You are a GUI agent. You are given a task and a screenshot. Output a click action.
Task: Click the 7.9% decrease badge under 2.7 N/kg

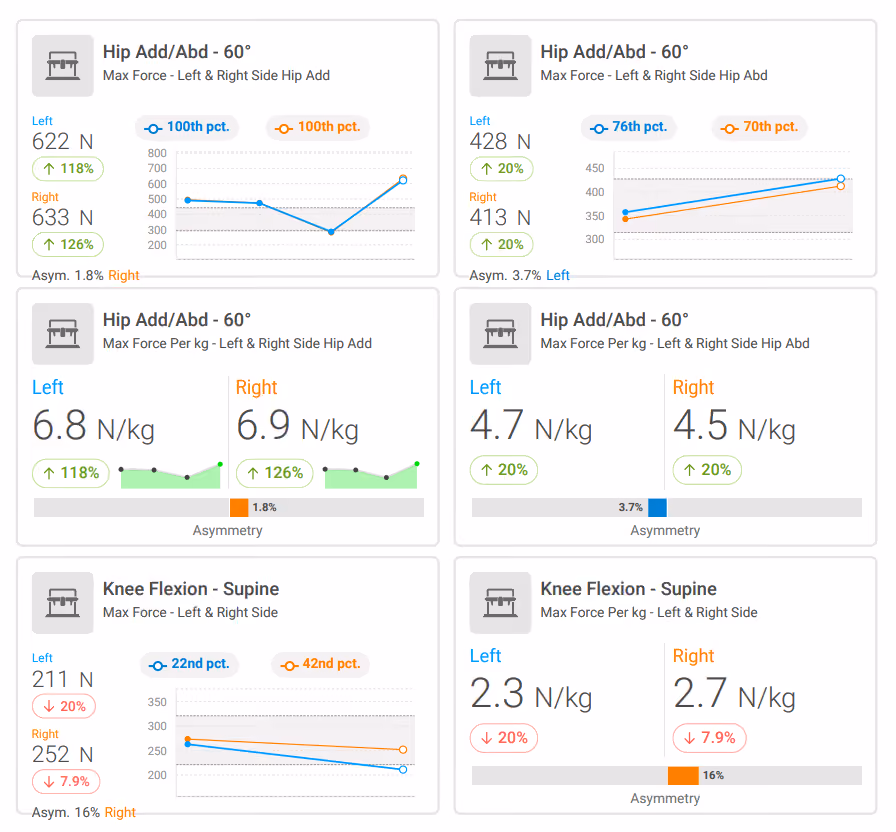pos(710,738)
